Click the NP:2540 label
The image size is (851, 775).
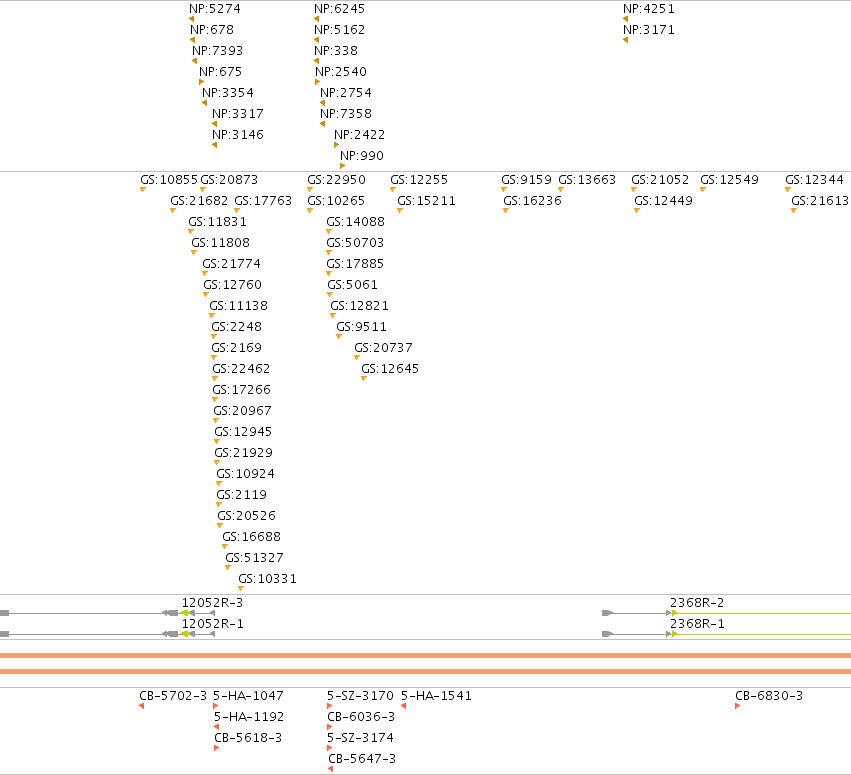pos(341,72)
